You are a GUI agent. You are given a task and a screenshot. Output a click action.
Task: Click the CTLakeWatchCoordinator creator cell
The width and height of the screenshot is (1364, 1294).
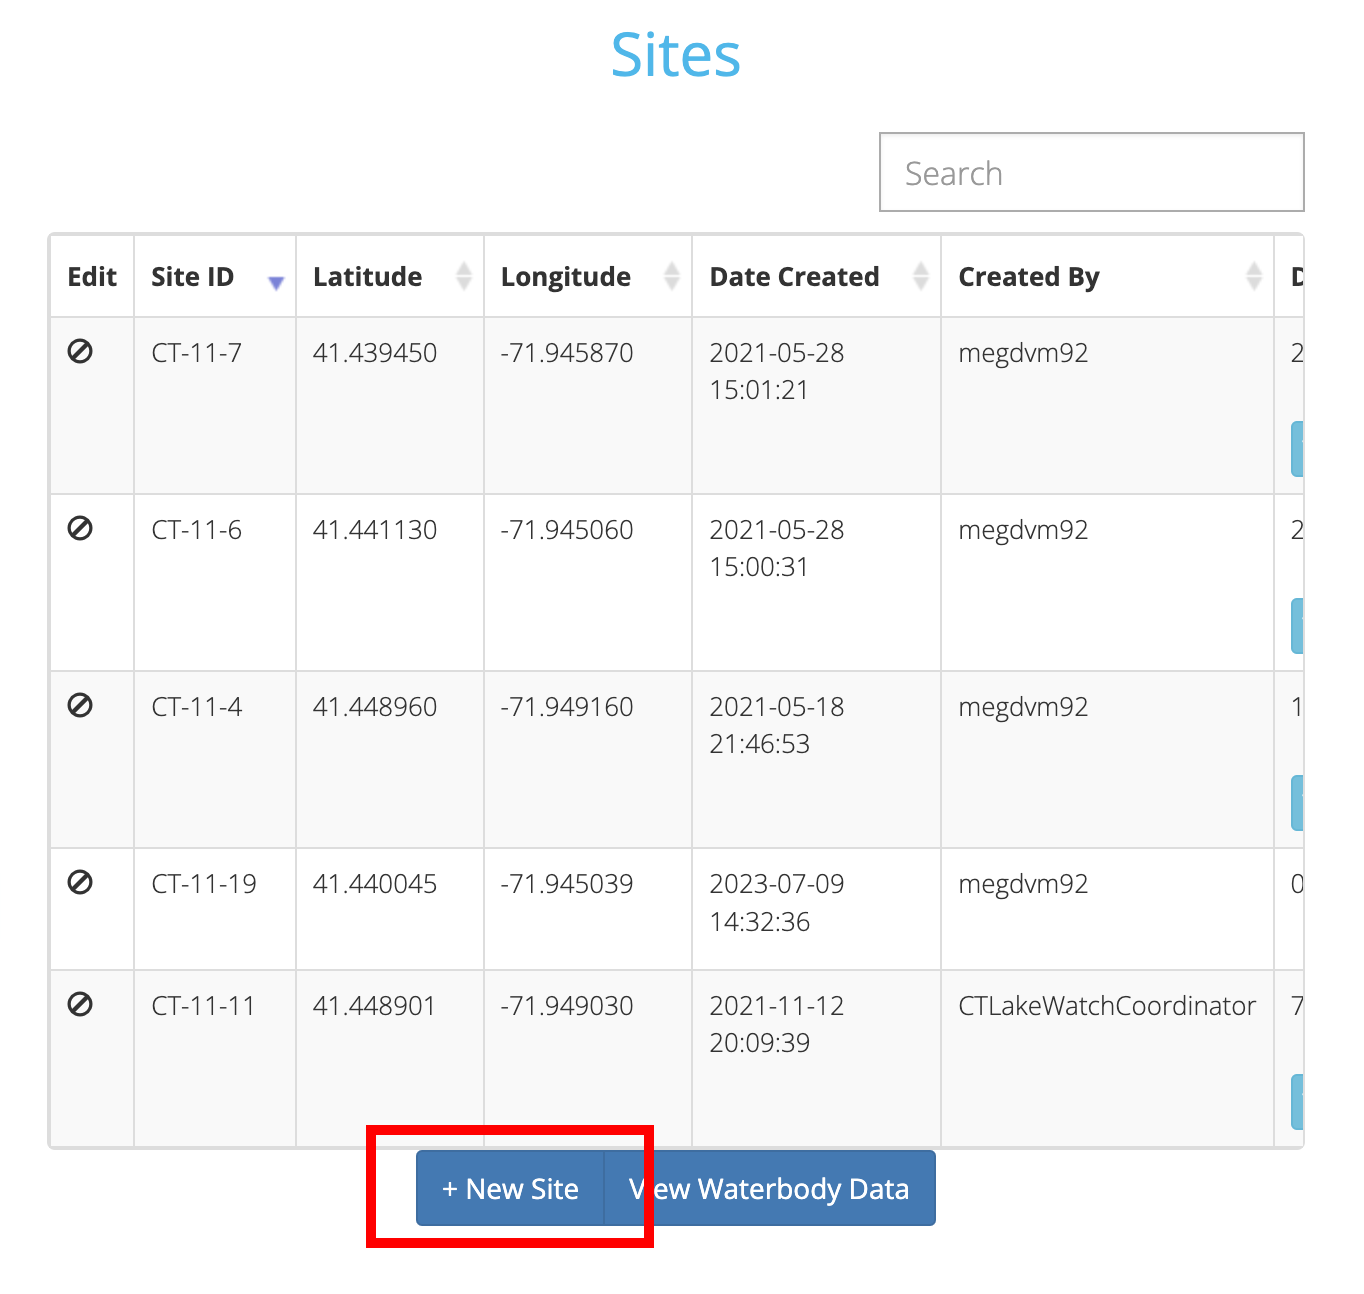pos(1106,1006)
